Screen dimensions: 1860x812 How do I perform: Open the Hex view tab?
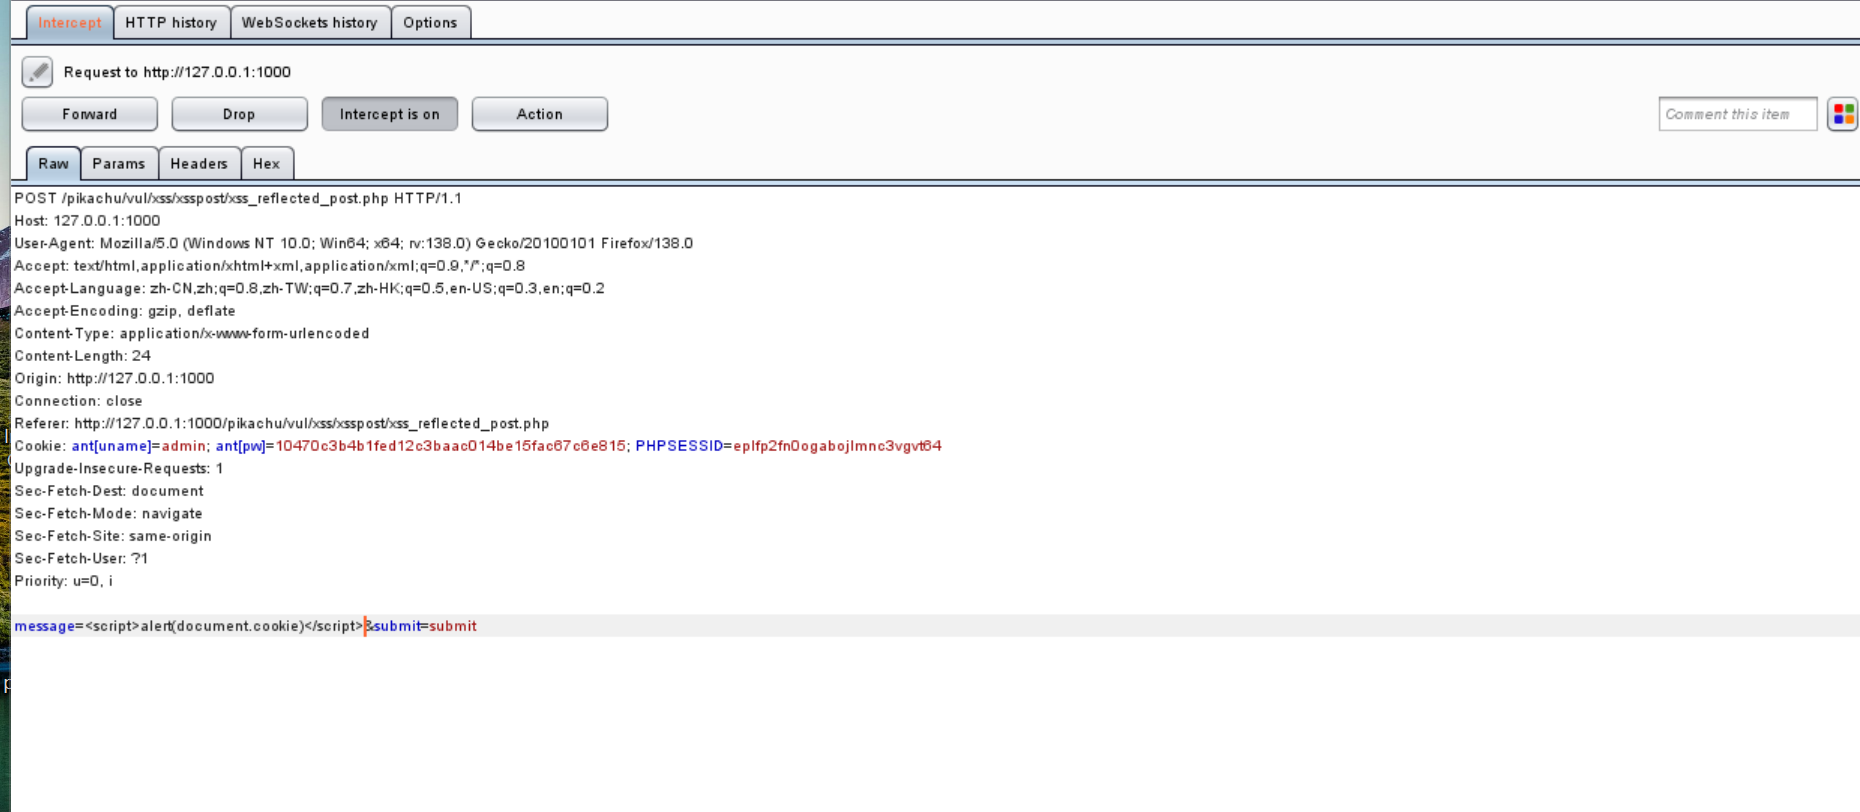266,163
